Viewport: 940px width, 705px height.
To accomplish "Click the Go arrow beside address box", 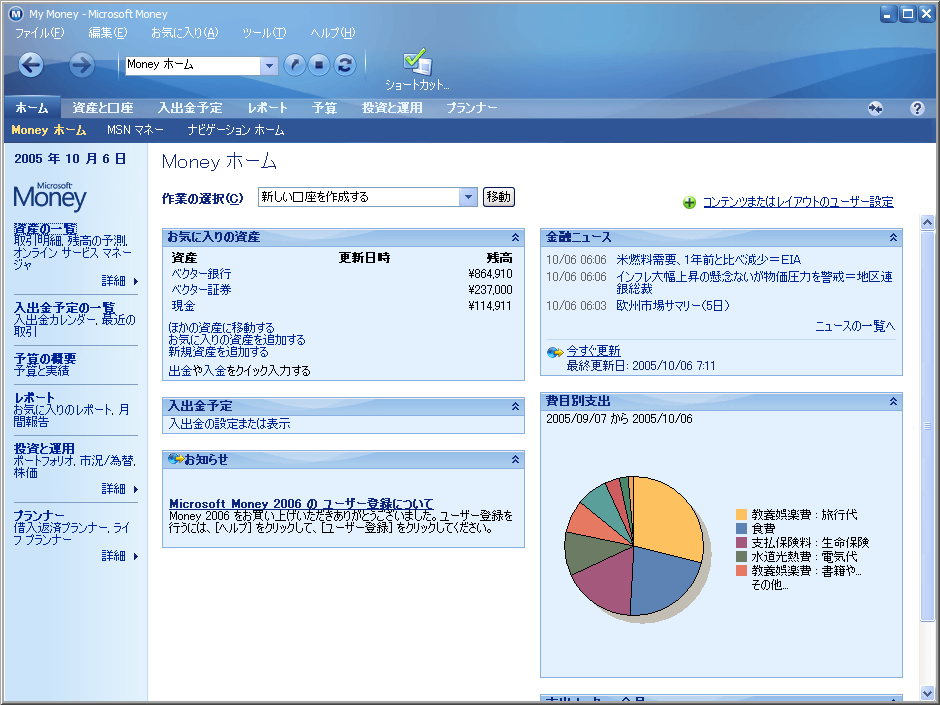I will pyautogui.click(x=294, y=65).
